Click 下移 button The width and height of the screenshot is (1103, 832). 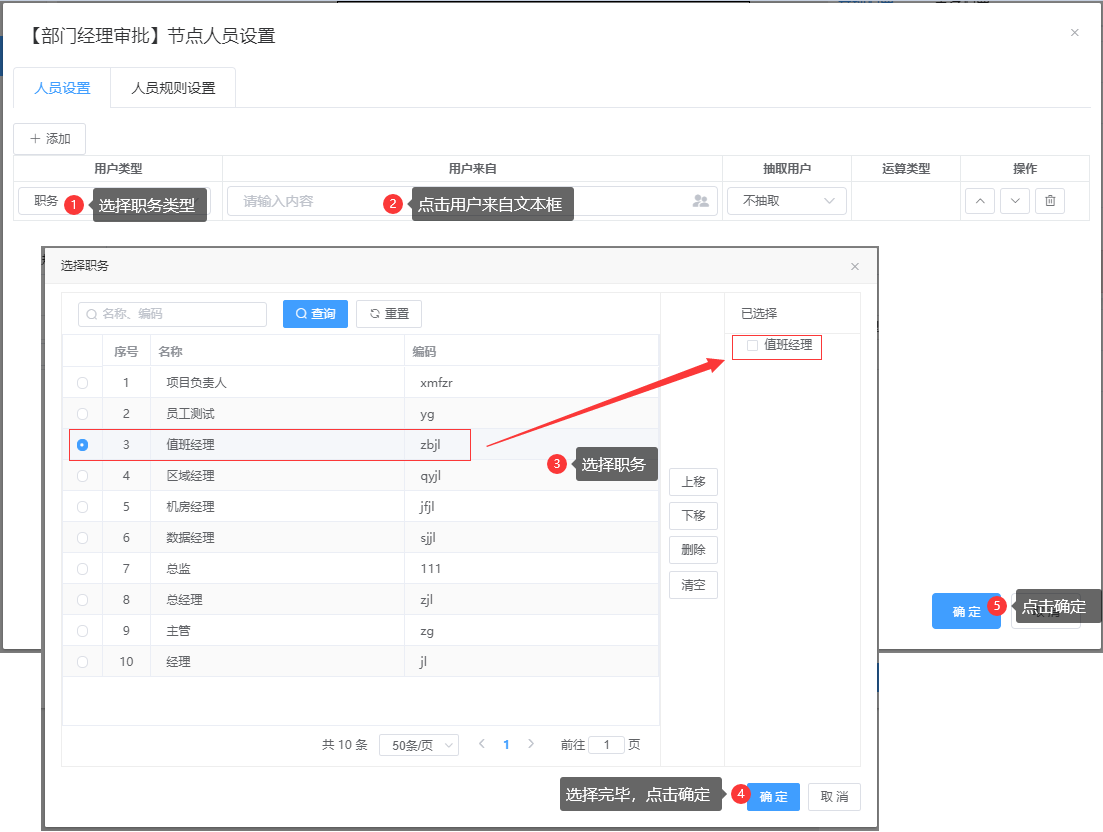click(x=693, y=516)
